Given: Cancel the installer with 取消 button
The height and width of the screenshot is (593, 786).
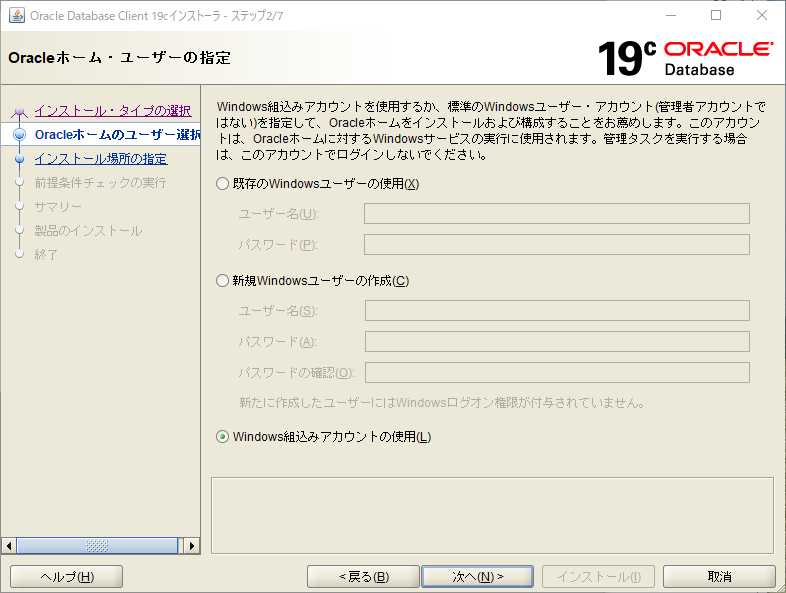Looking at the screenshot, I should pos(719,577).
